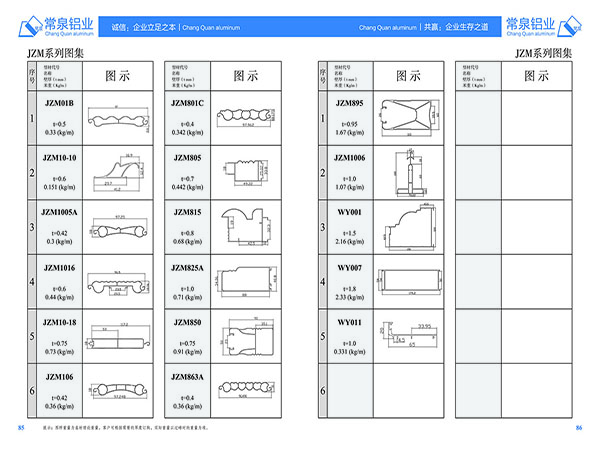Screen dimensions: 600x450
Task: Select the 0.73 (kg/m) weight text
Action: point(59,352)
